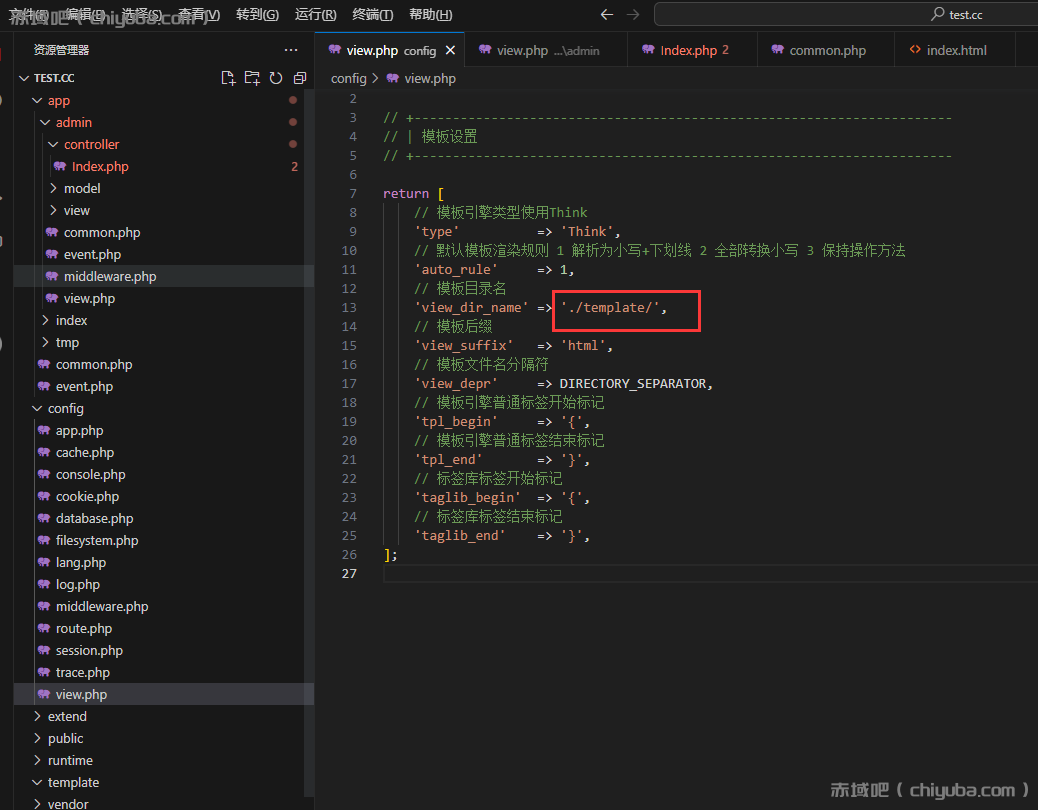Click the 'view_suffix' key on line 15
The height and width of the screenshot is (810, 1038).
click(463, 345)
